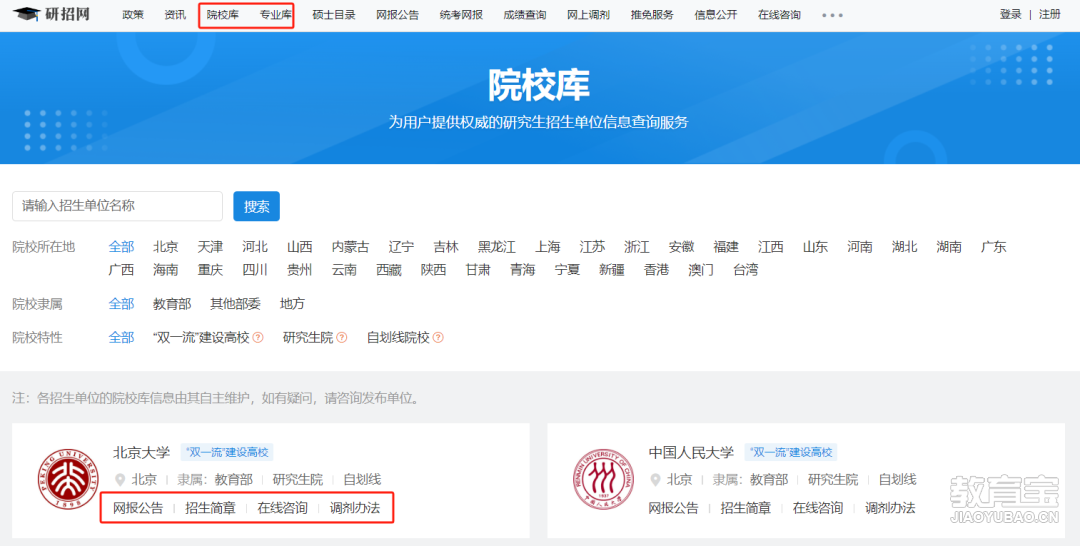The height and width of the screenshot is (546, 1080).
Task: Filter schools by 山西
Action: [300, 246]
